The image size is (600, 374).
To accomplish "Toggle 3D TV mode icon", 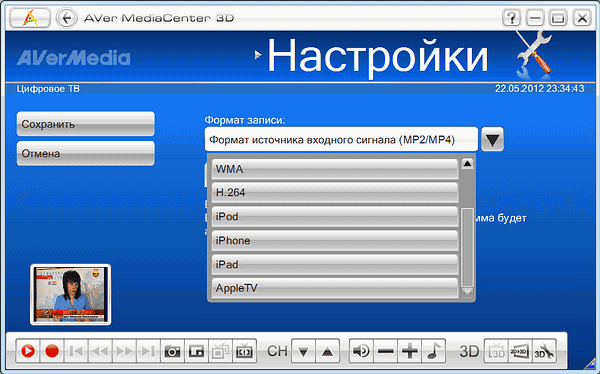I will coord(496,351).
